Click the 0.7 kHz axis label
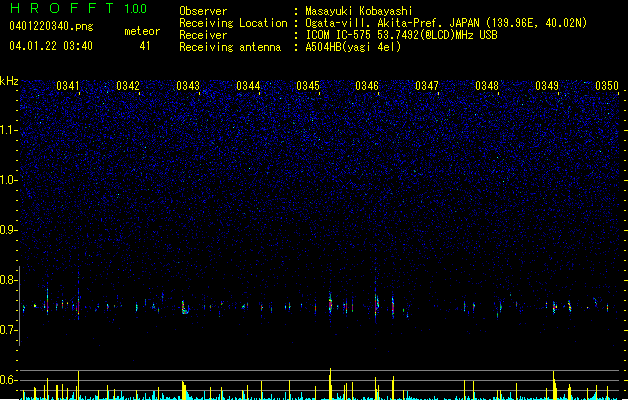The image size is (629, 400). point(8,330)
